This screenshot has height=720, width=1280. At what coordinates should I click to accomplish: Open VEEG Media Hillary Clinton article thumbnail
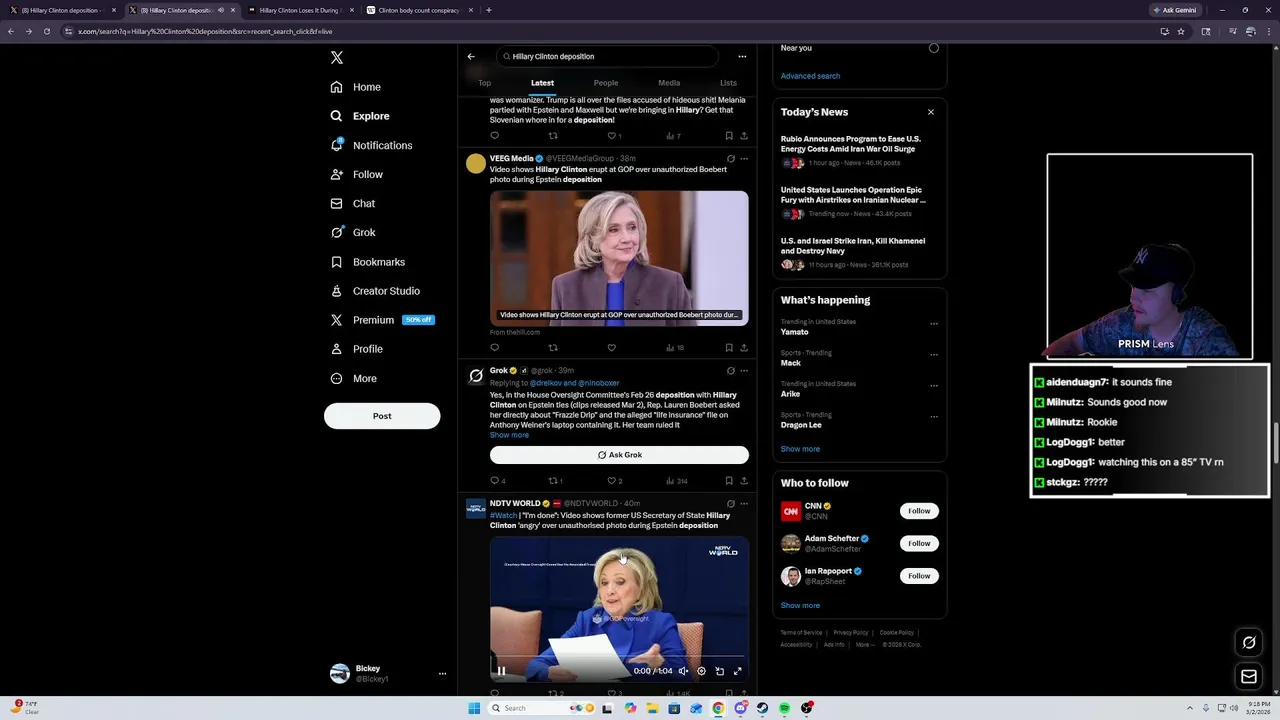click(619, 258)
